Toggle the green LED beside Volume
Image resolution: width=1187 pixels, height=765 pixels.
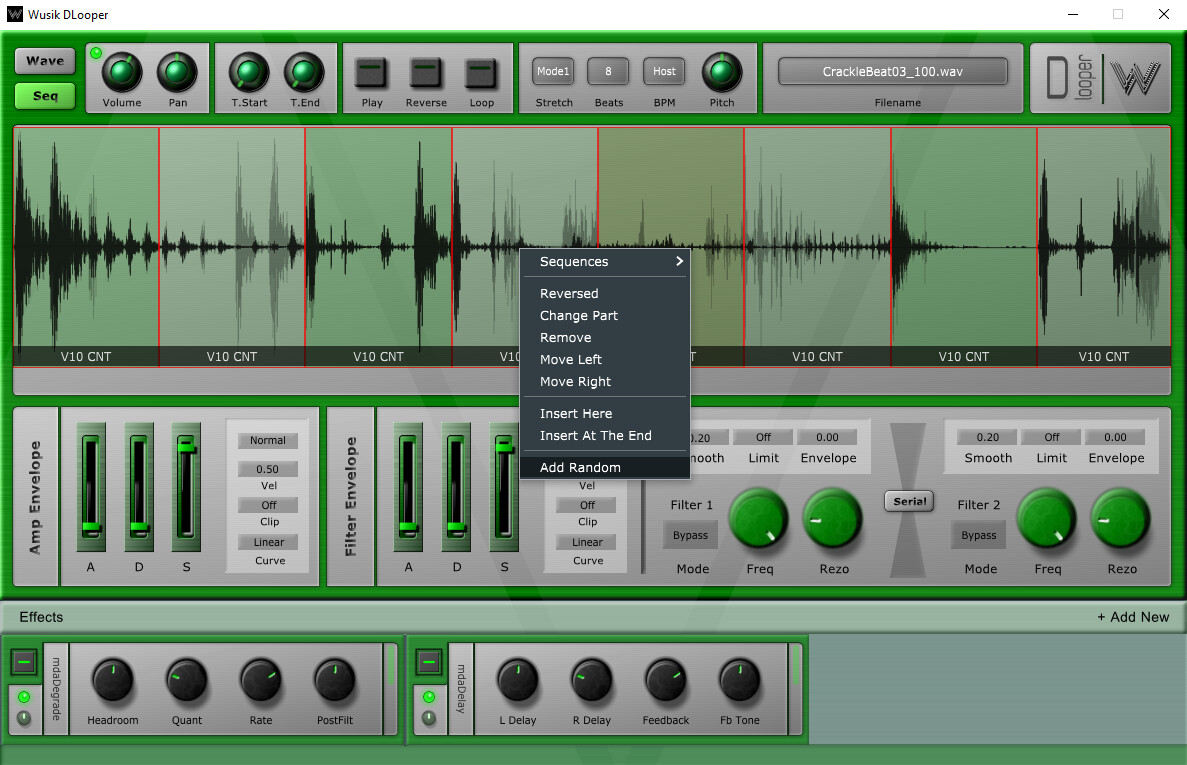[x=96, y=53]
